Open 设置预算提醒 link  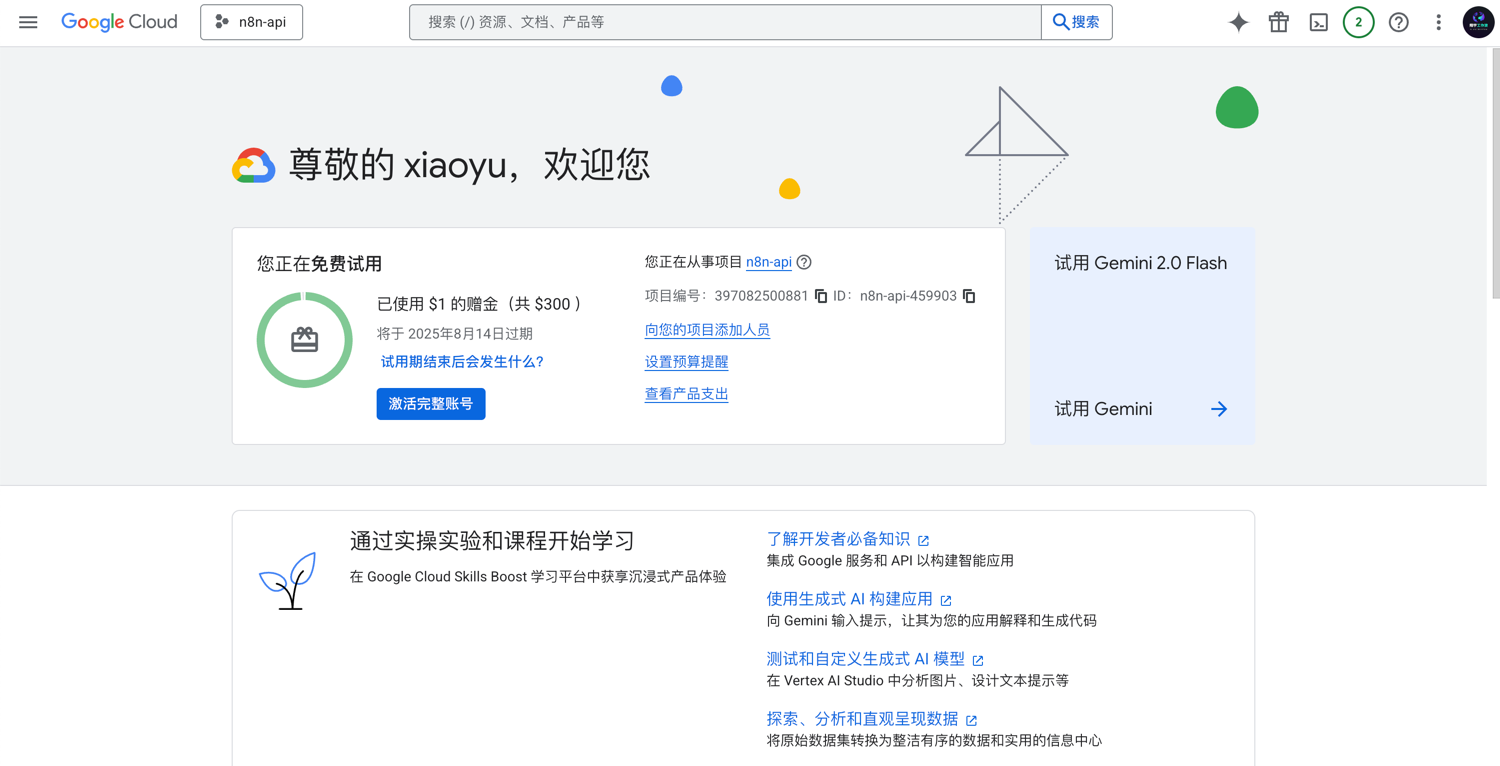pos(686,361)
